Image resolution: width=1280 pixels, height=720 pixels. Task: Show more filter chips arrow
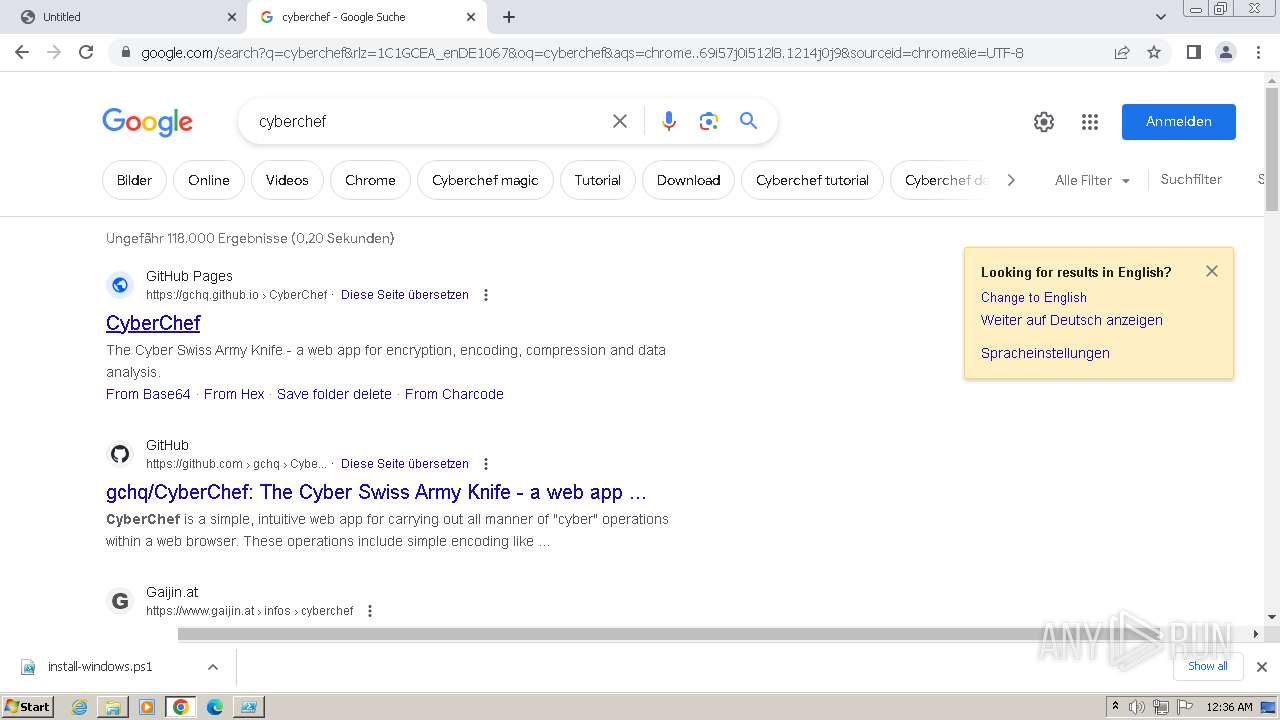(1011, 180)
